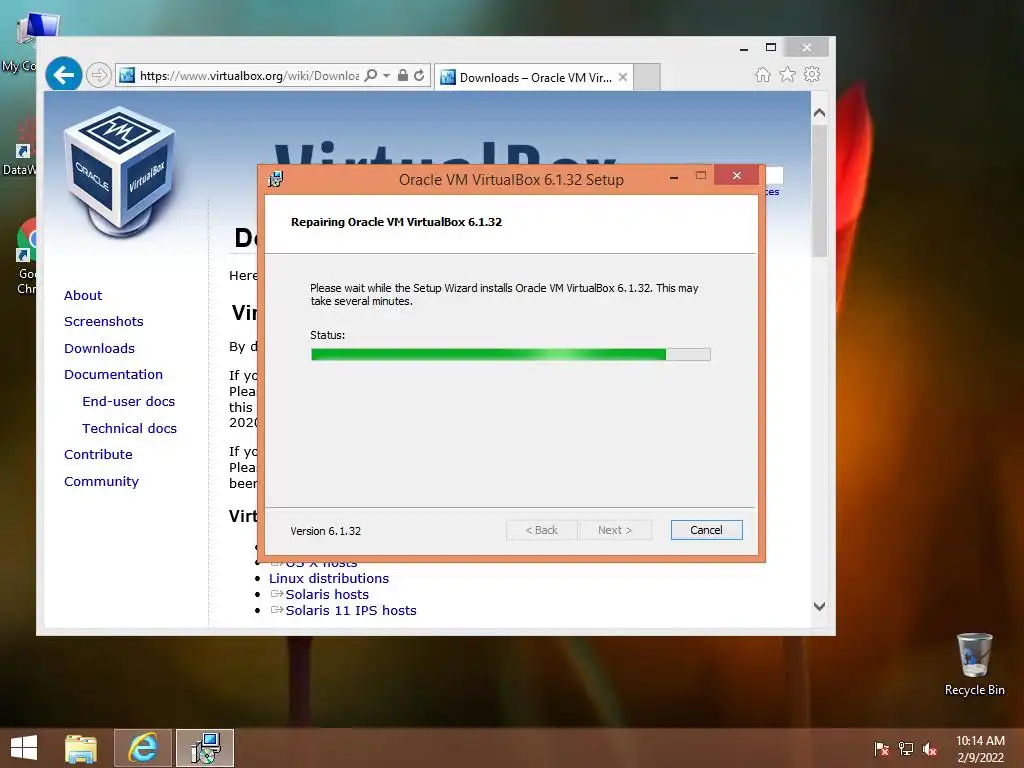Open the Community sidebar link
Screen dimensions: 1024x768
101,481
